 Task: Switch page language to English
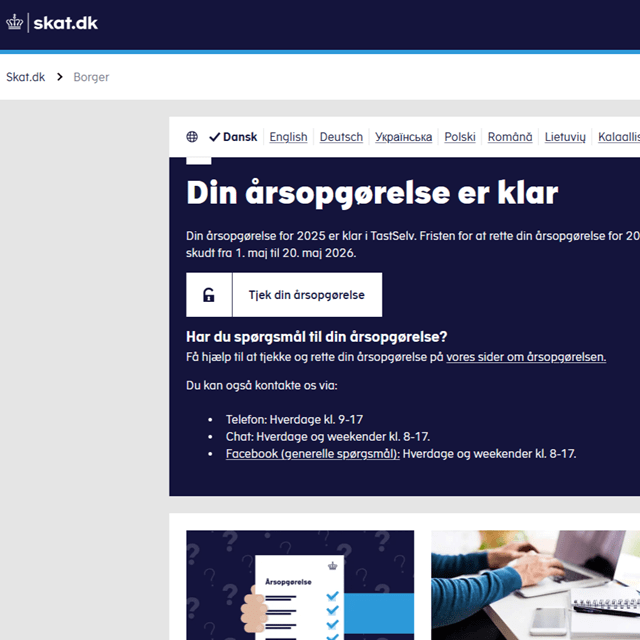288,137
